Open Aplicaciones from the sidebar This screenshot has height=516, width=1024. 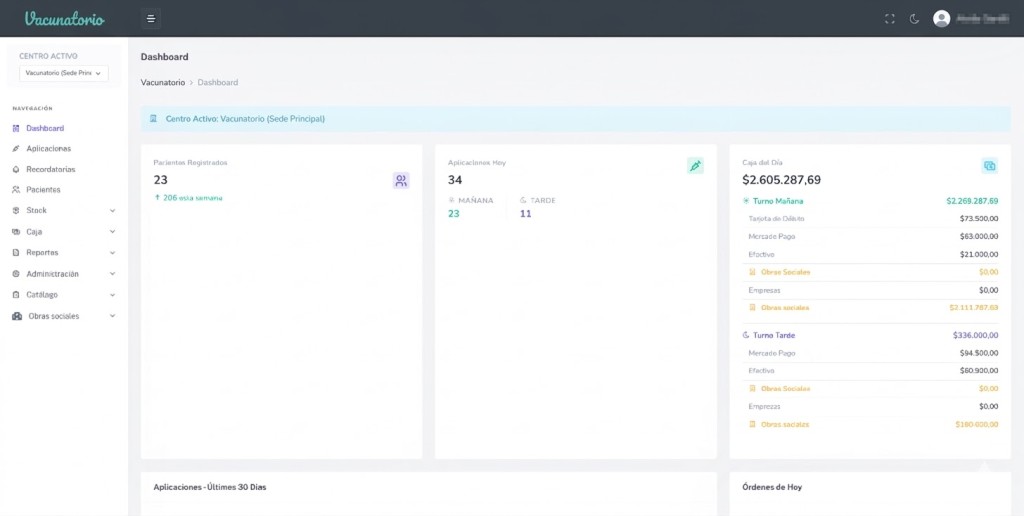tap(49, 148)
